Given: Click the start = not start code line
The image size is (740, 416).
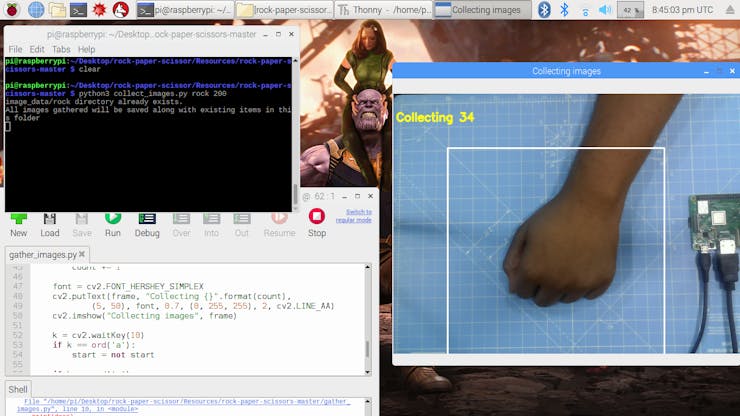Looking at the screenshot, I should pos(113,355).
